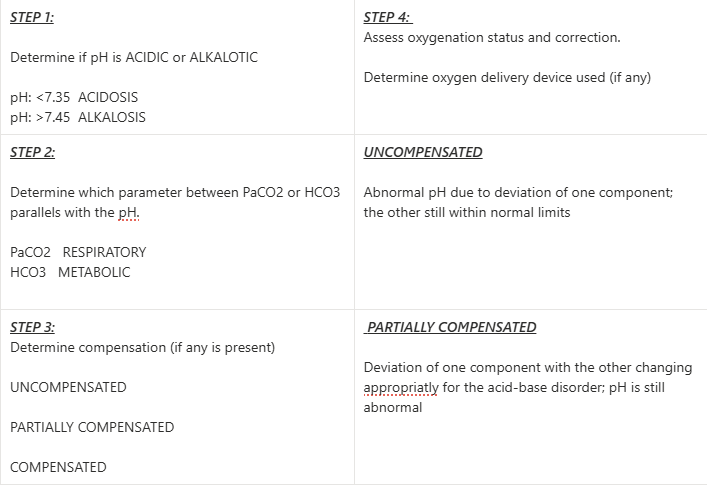Click the underlined 'PARTIALLY COMPENSATED' heading on right
Image resolution: width=707 pixels, height=485 pixels.
pos(451,327)
